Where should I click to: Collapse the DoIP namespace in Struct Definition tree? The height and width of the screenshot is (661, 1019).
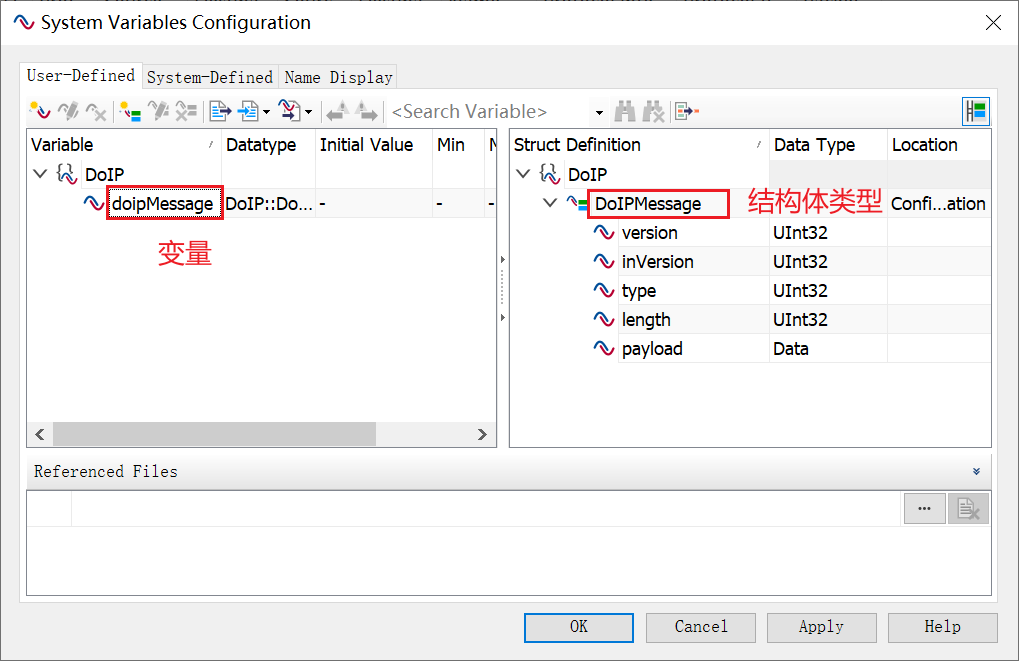523,174
